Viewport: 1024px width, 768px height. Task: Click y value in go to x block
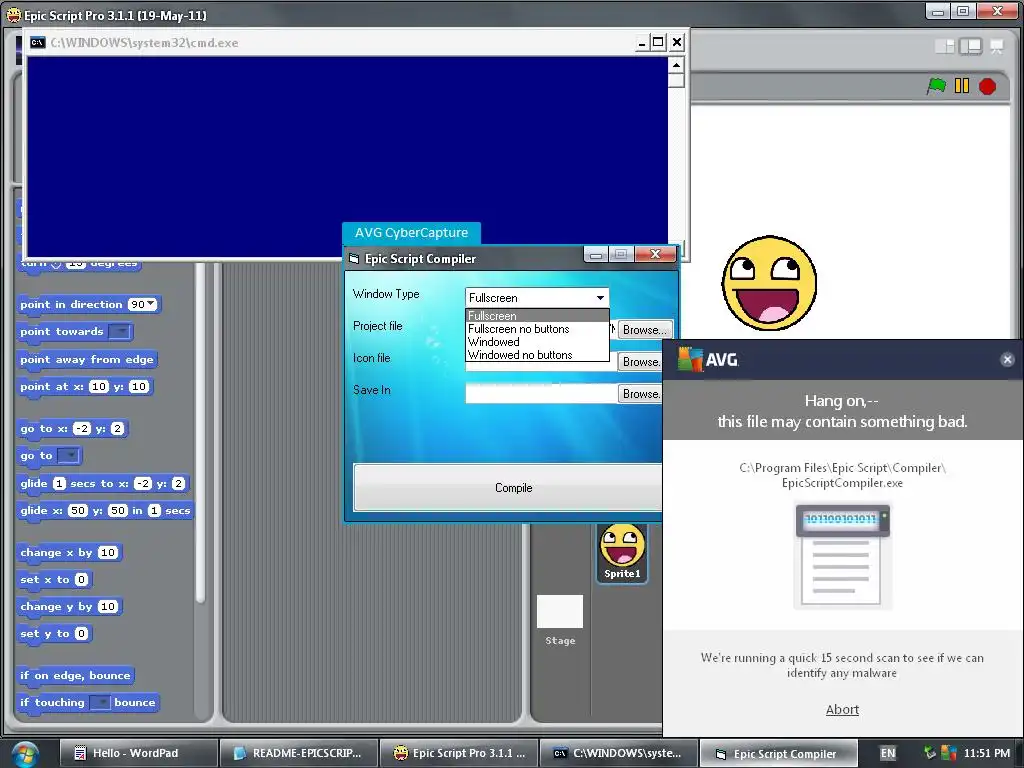117,428
